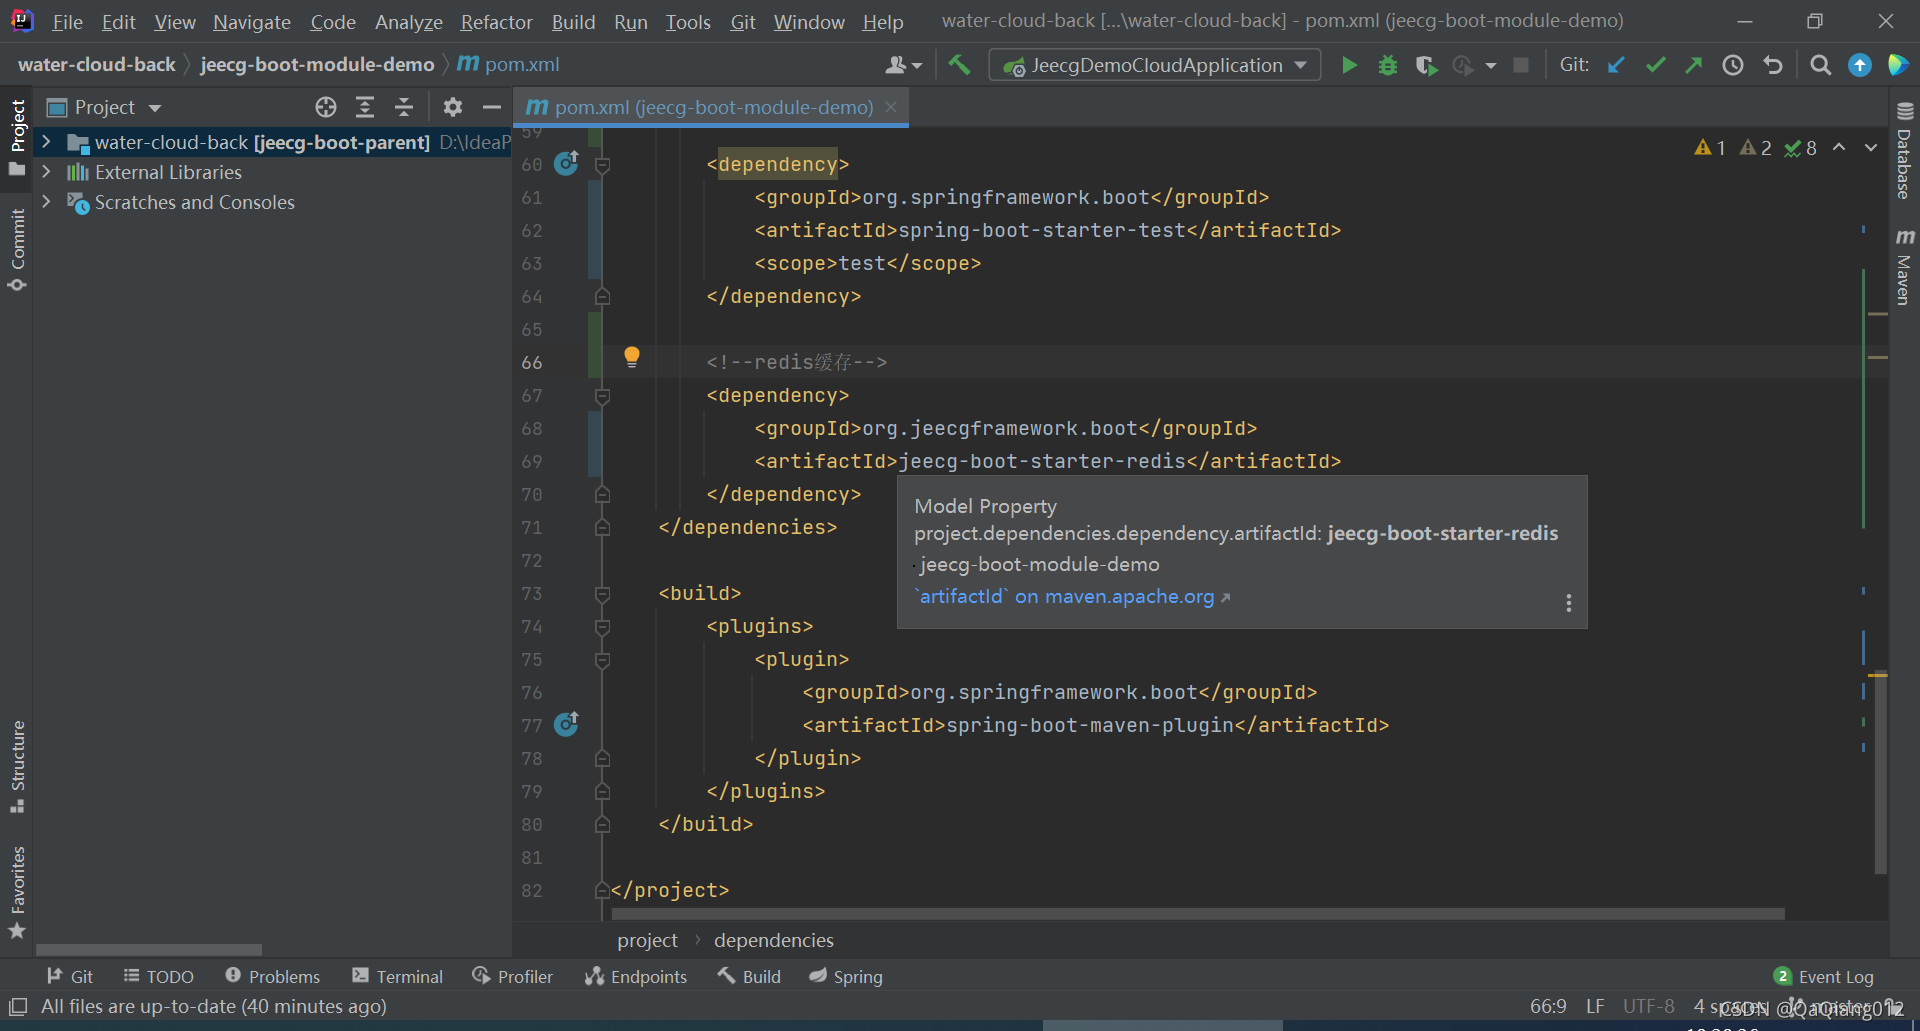Click the Build project hammer icon
This screenshot has height=1031, width=1920.
pyautogui.click(x=959, y=65)
